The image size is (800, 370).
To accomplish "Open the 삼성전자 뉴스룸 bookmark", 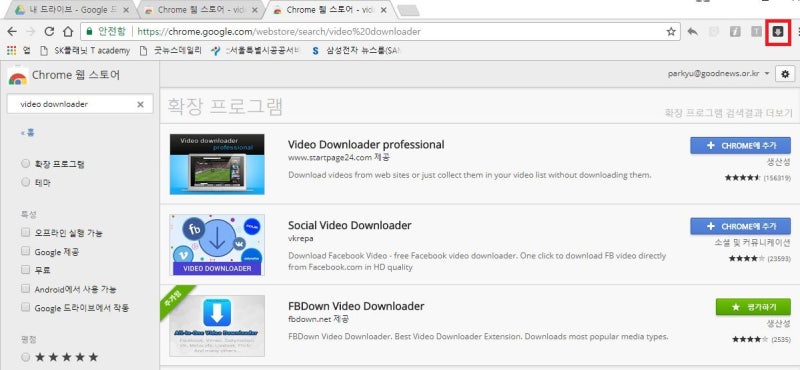I will coord(356,50).
